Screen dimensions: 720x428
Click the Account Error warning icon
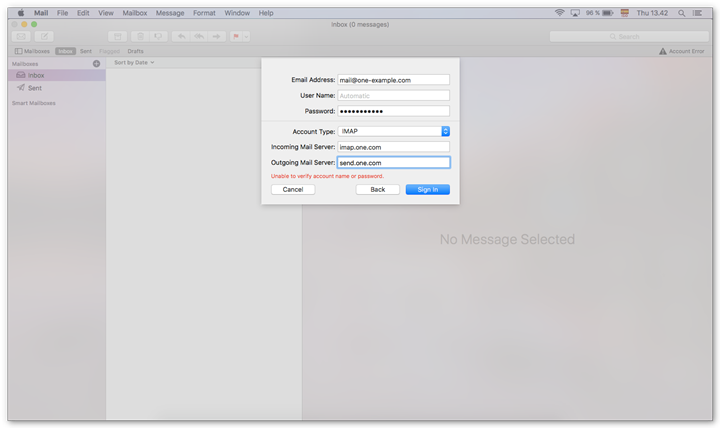click(662, 51)
